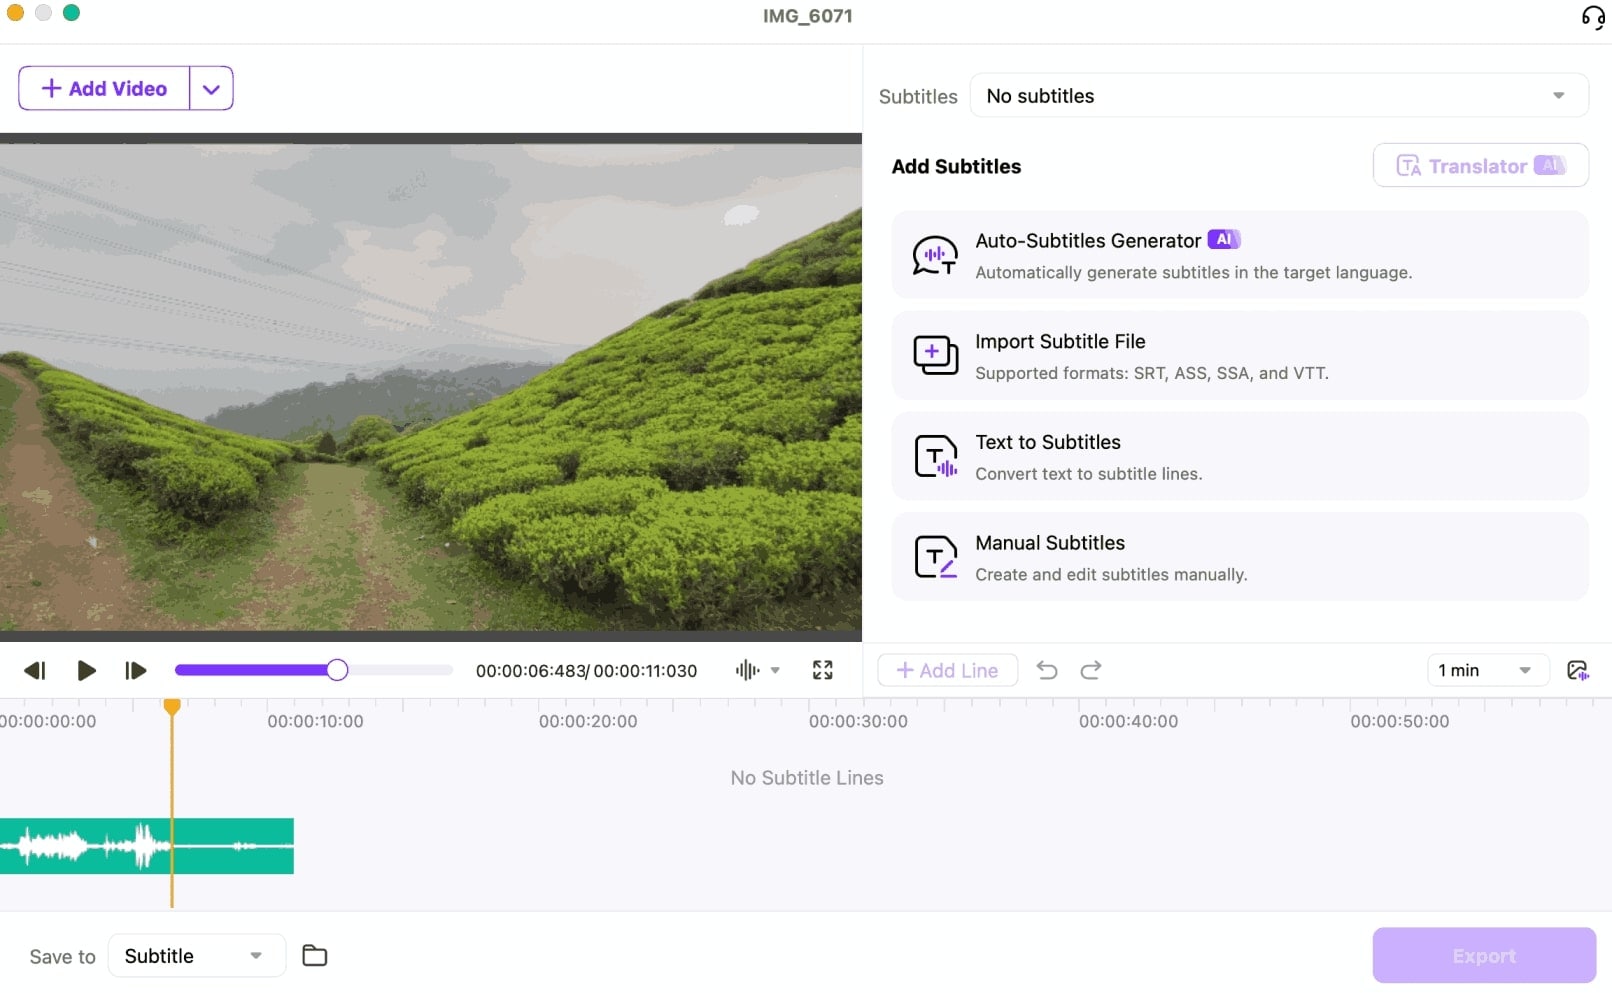Image resolution: width=1612 pixels, height=993 pixels.
Task: Choose Manual Subtitles title
Action: (x=1050, y=543)
